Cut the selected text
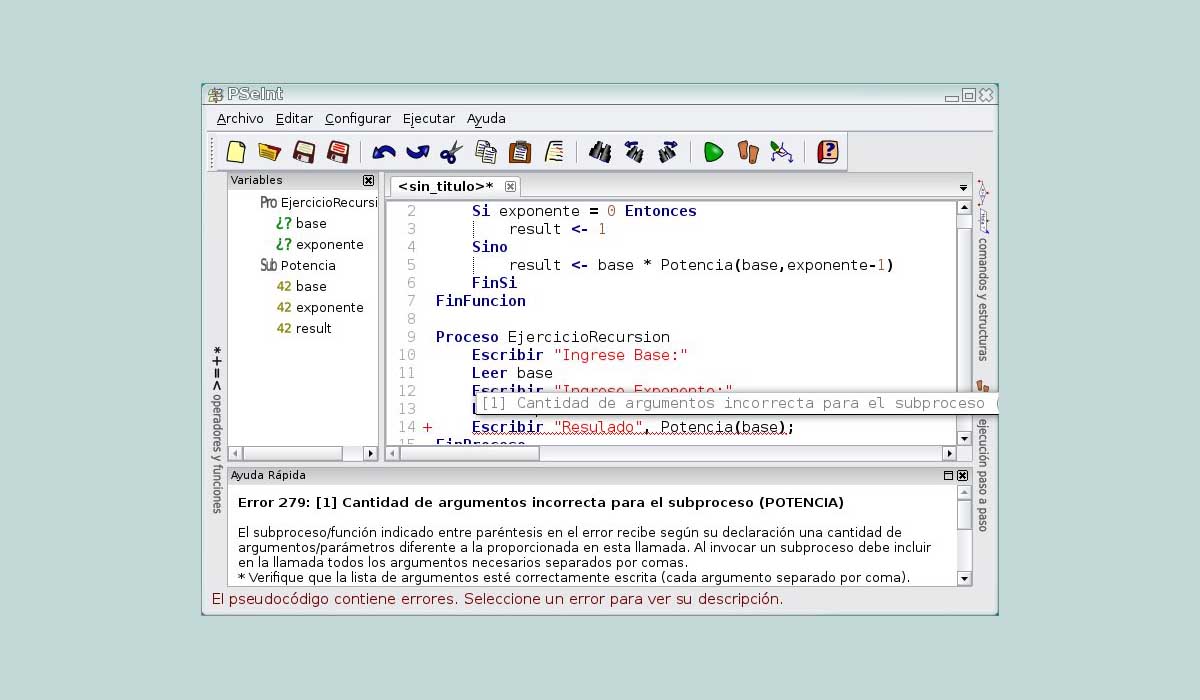Image resolution: width=1200 pixels, height=700 pixels. tap(450, 151)
